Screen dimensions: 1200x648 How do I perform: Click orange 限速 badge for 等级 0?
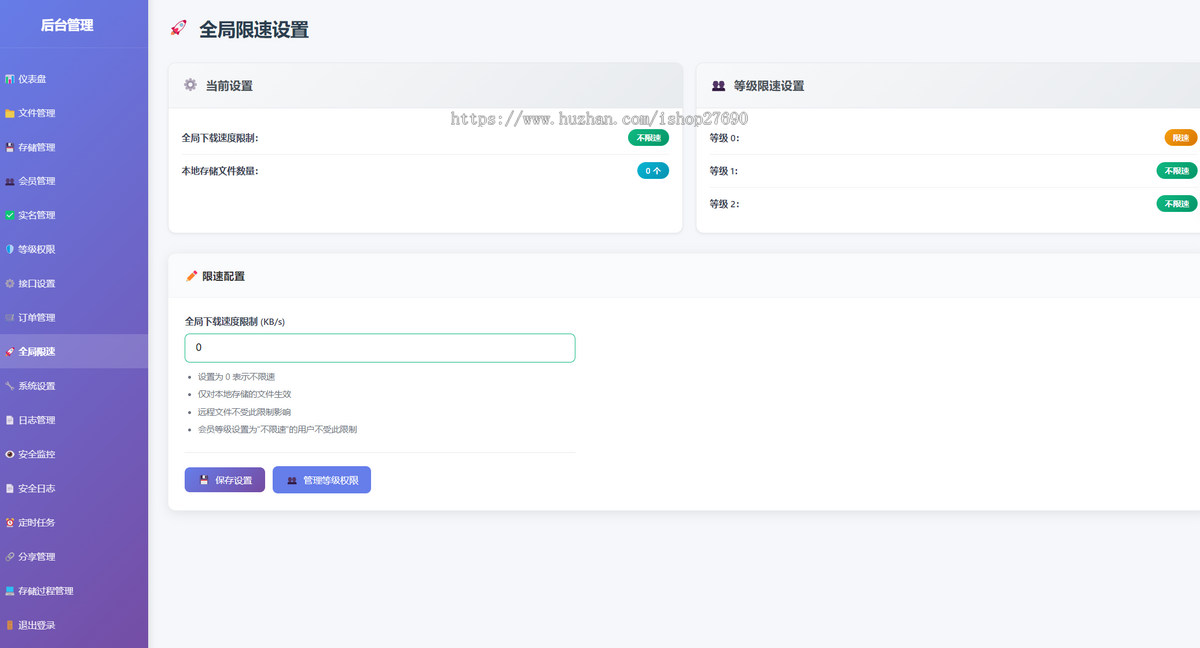(1181, 138)
